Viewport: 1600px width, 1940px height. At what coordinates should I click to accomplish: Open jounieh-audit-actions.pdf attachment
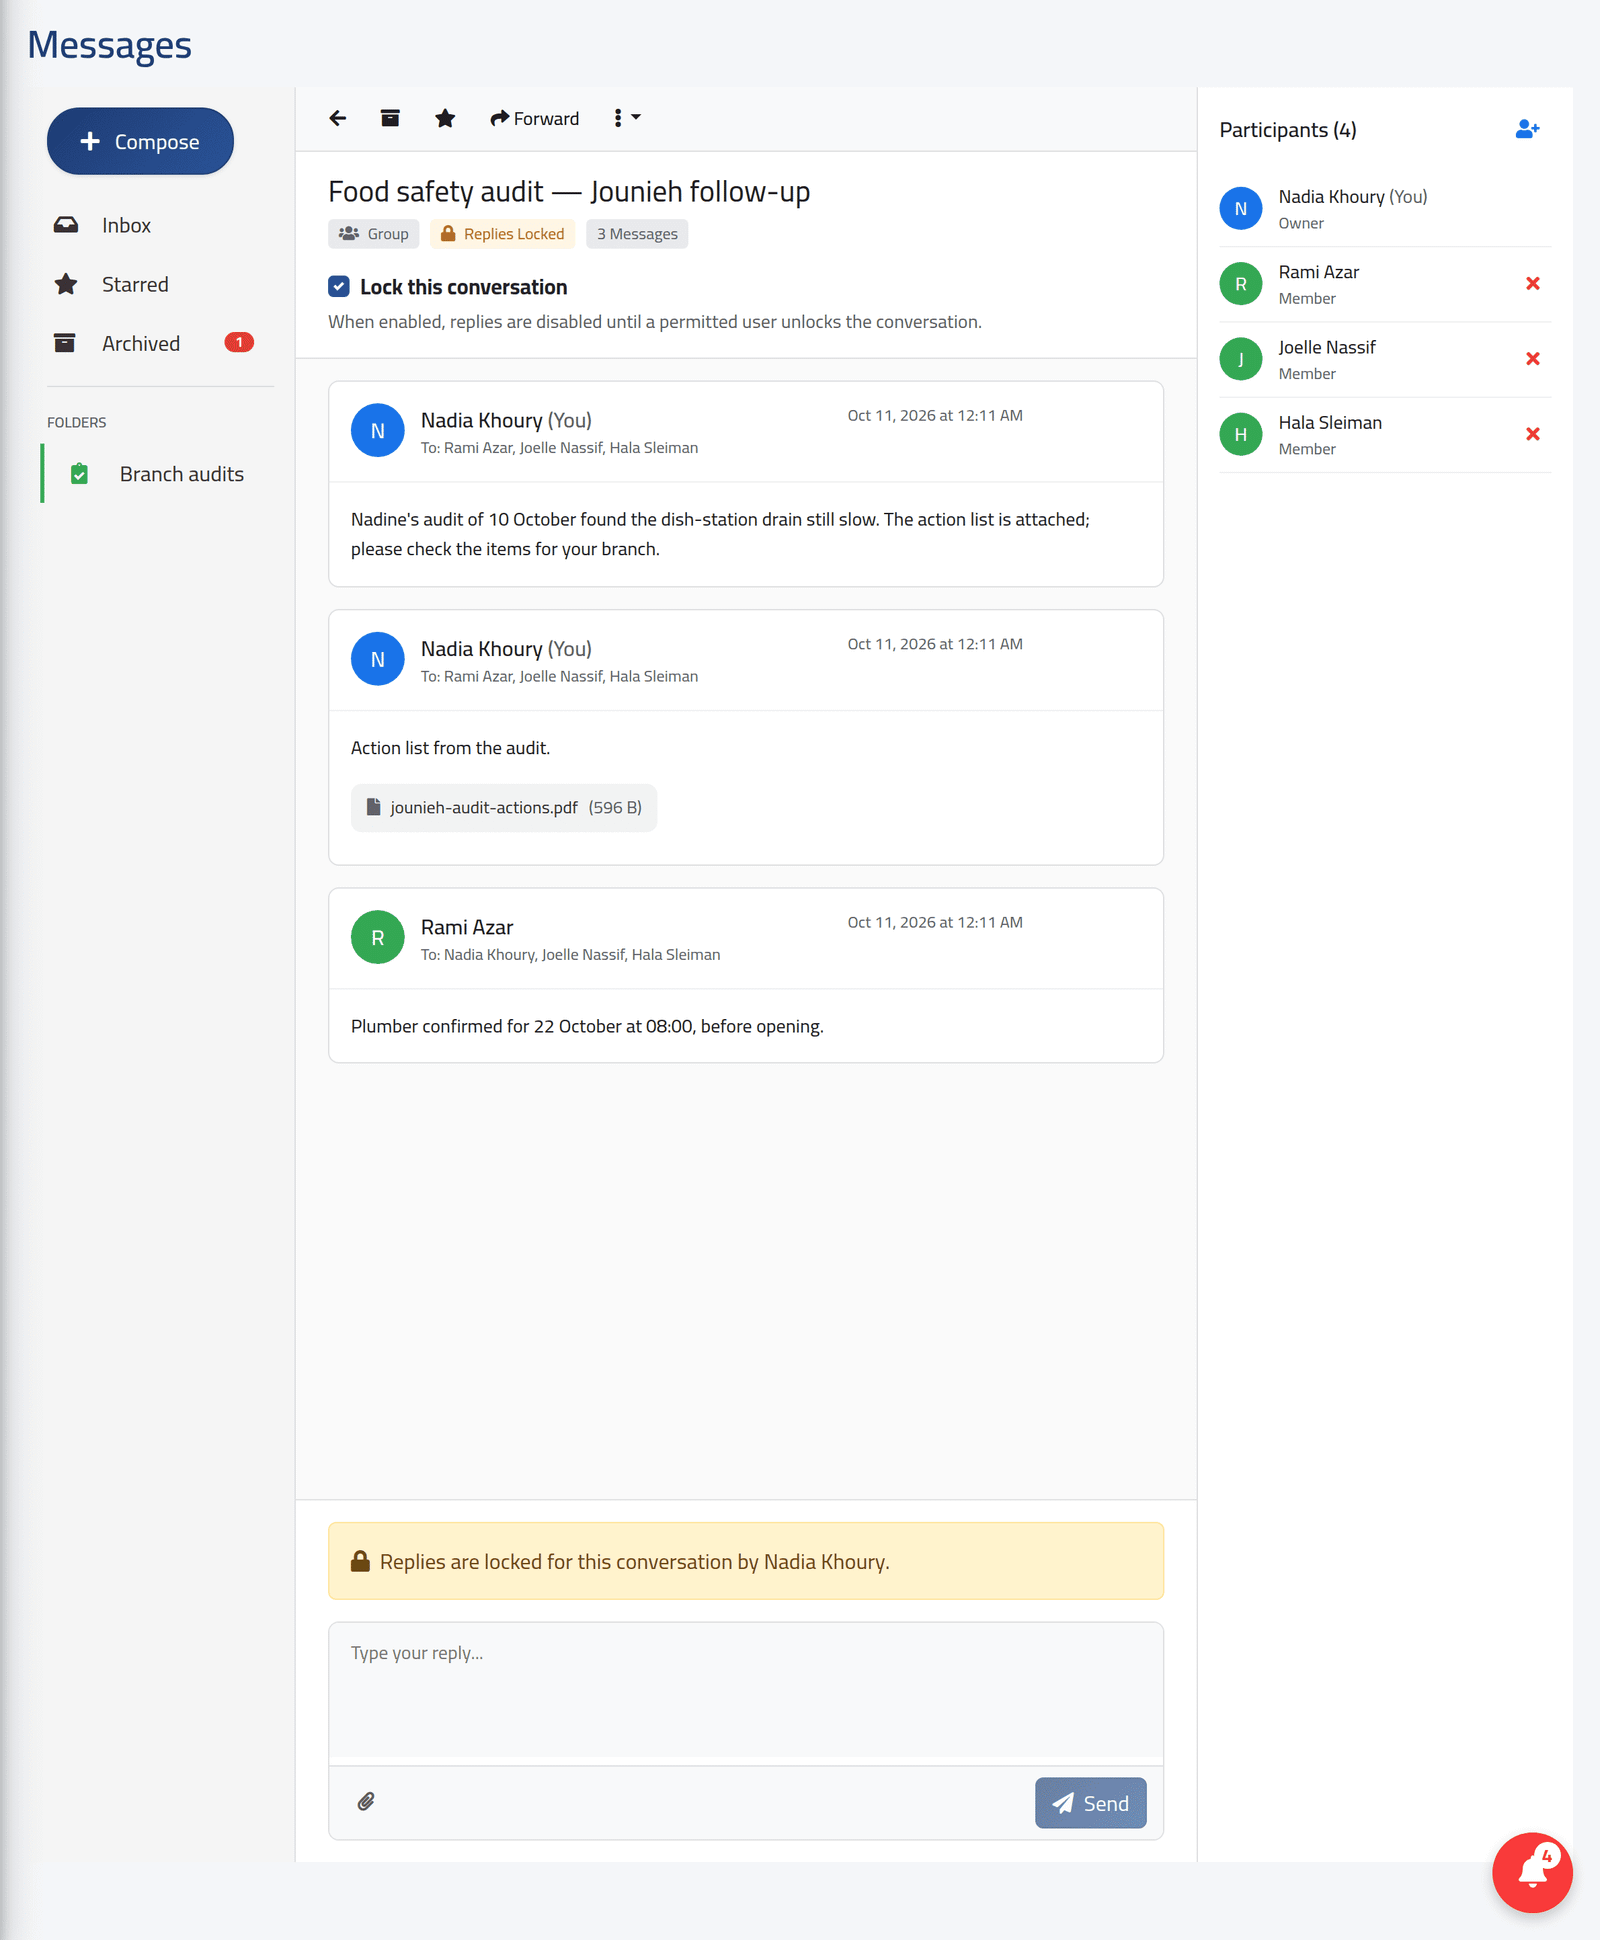(504, 808)
